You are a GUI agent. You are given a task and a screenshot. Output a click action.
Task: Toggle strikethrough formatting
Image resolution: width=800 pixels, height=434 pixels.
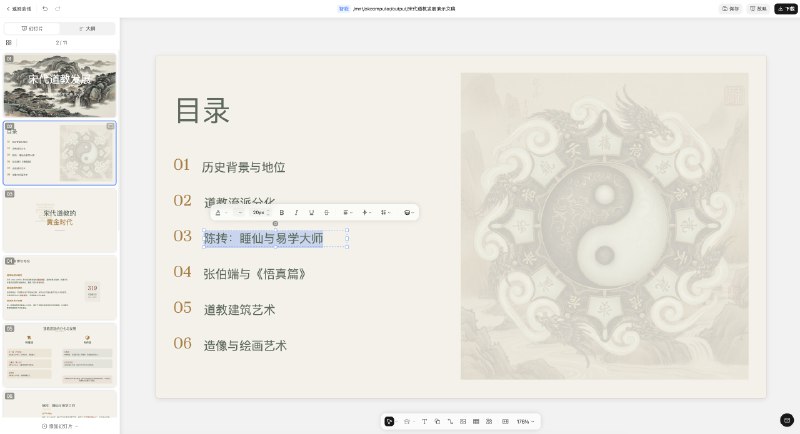point(327,213)
